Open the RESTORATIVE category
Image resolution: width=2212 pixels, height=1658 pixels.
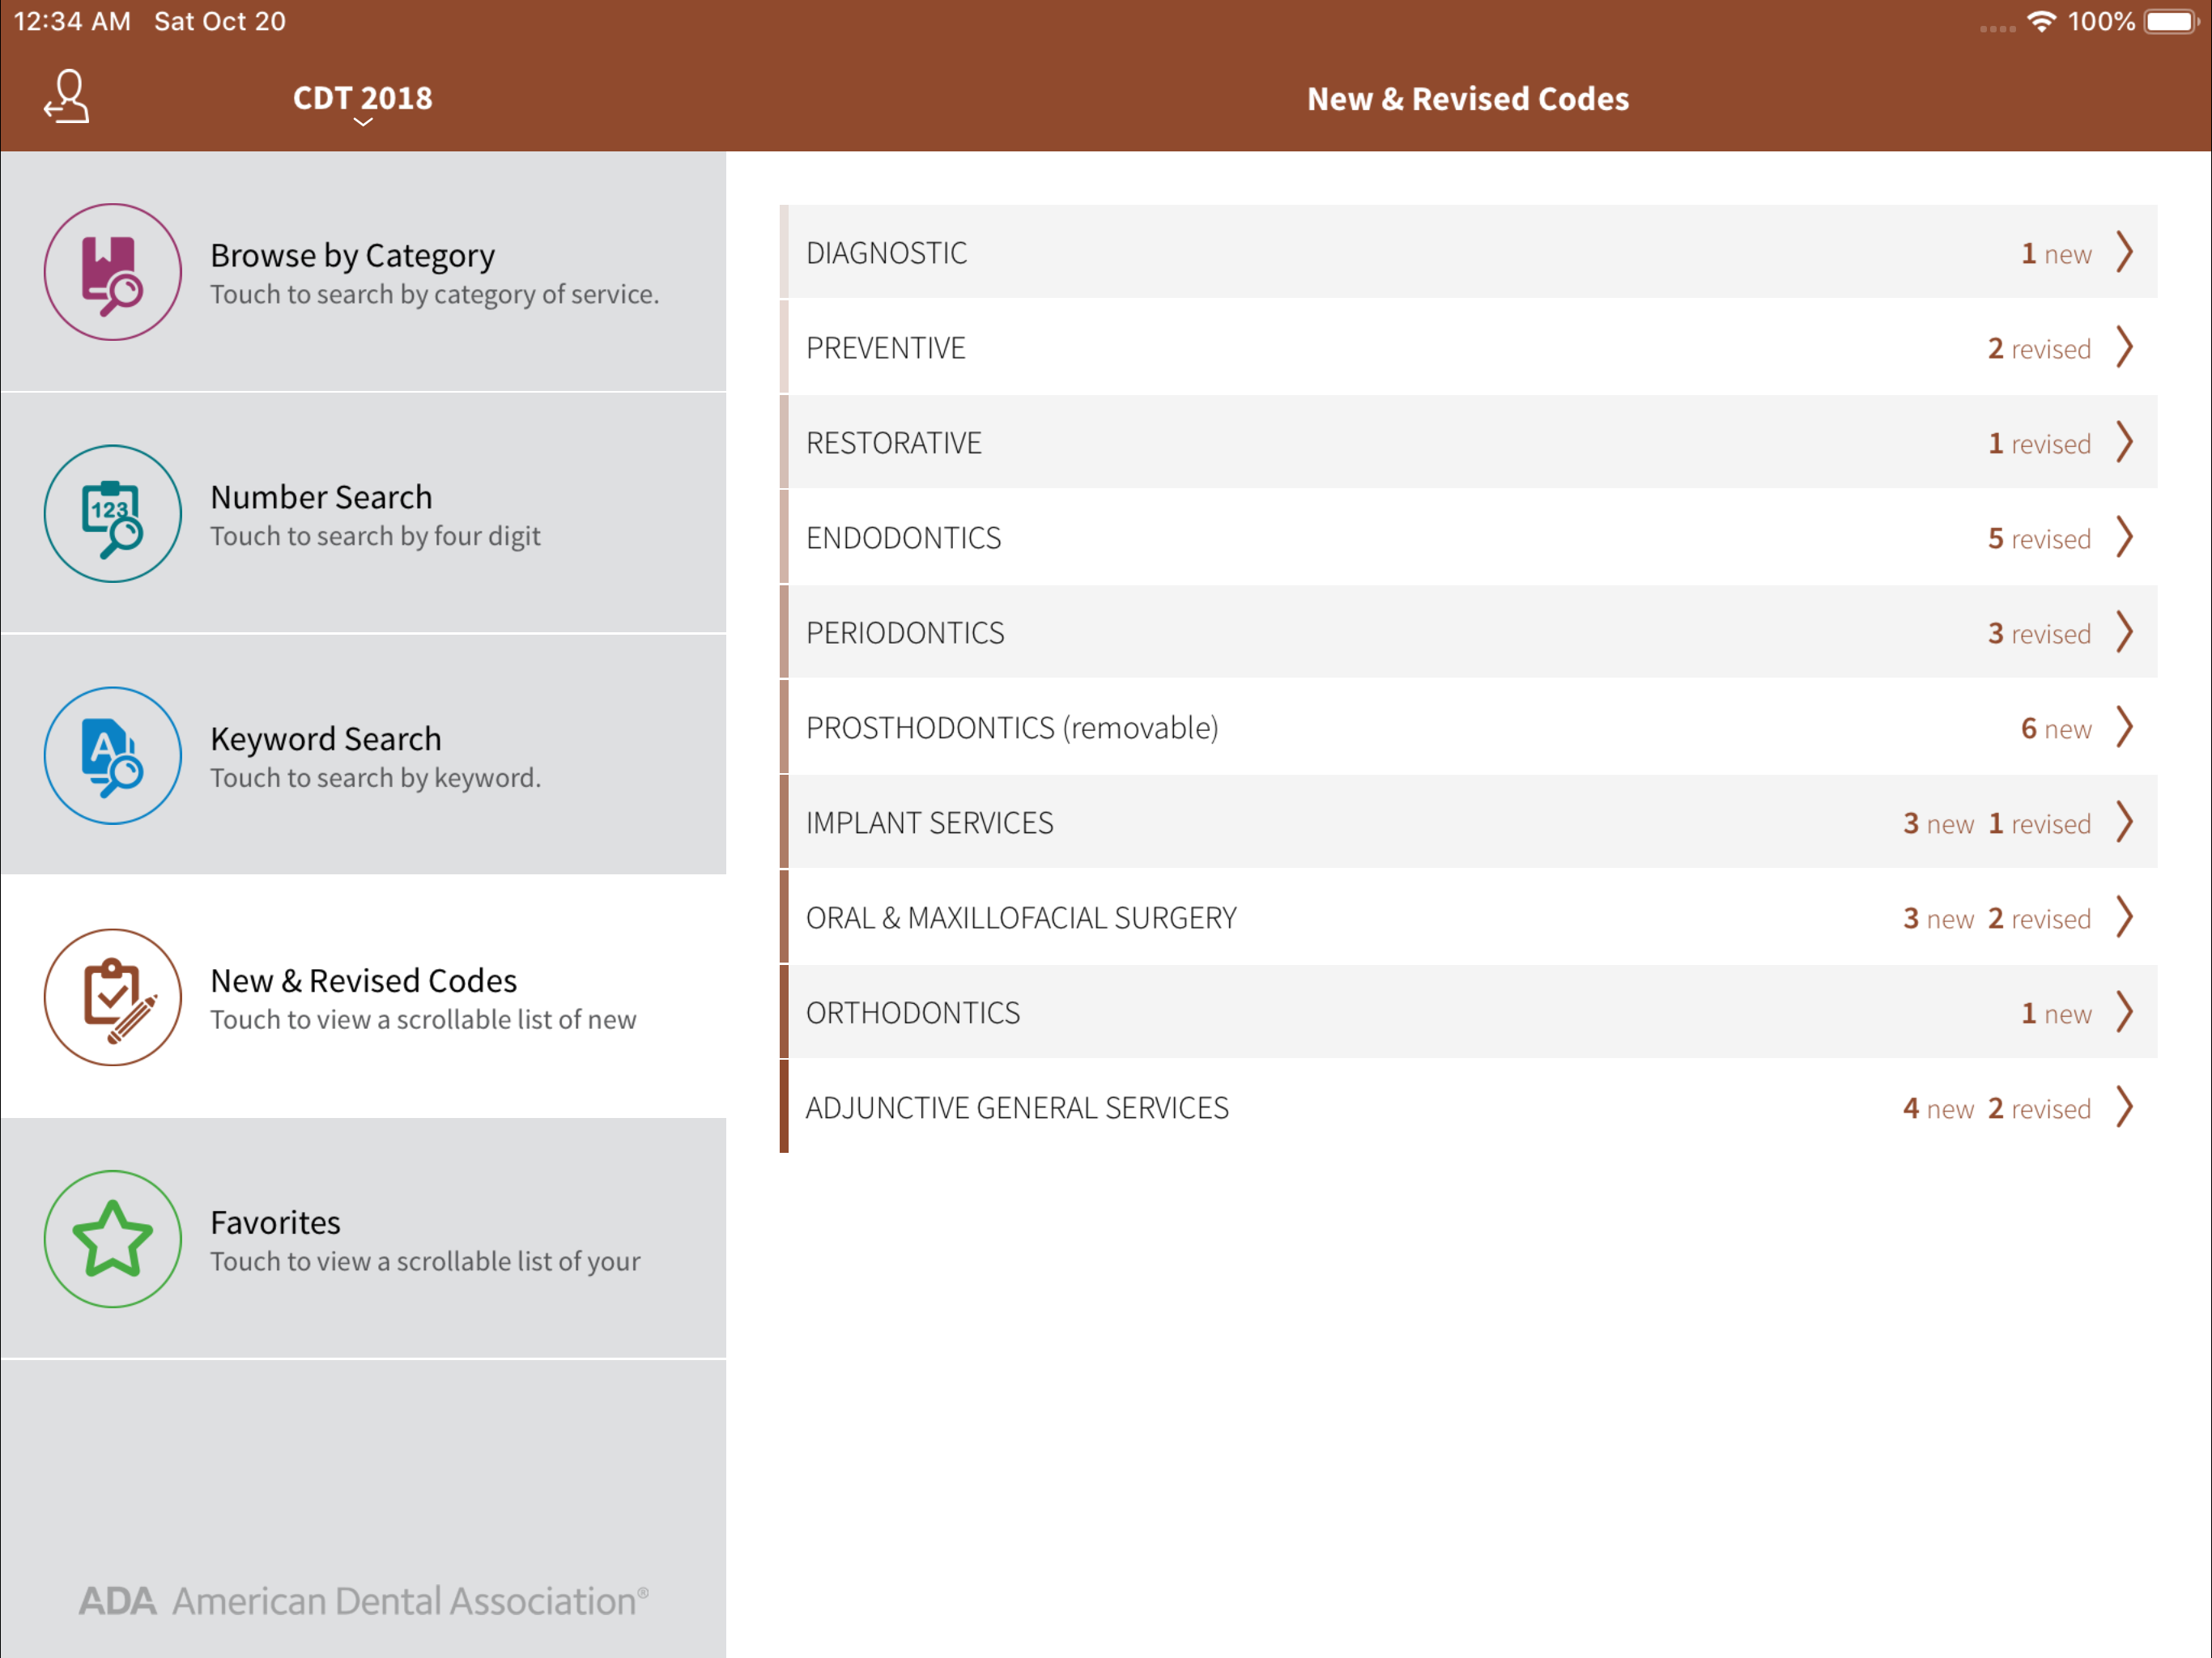[1468, 442]
